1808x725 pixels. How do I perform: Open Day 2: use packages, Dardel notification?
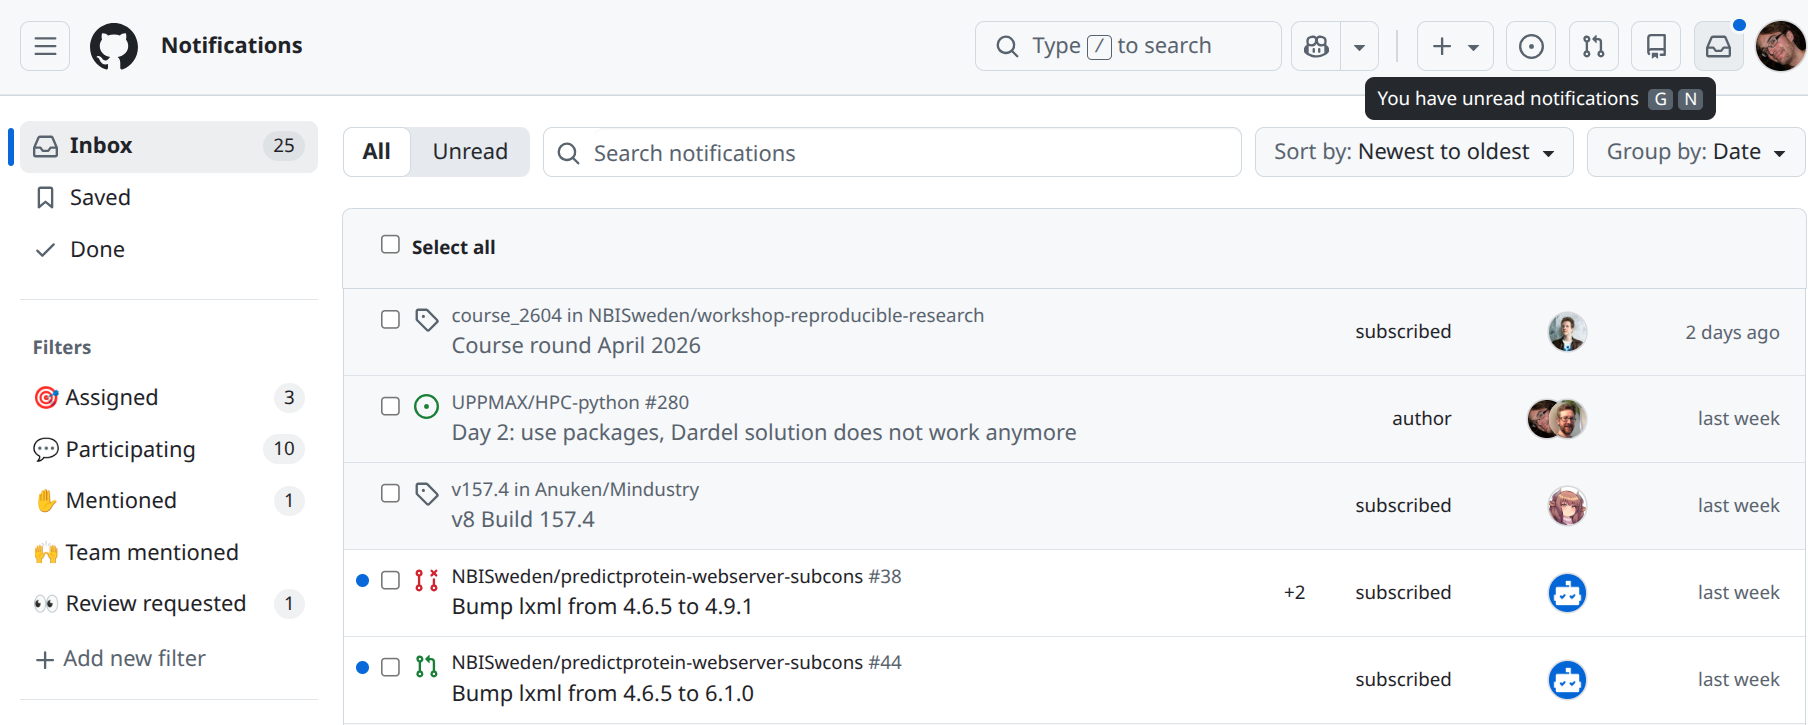(x=764, y=433)
